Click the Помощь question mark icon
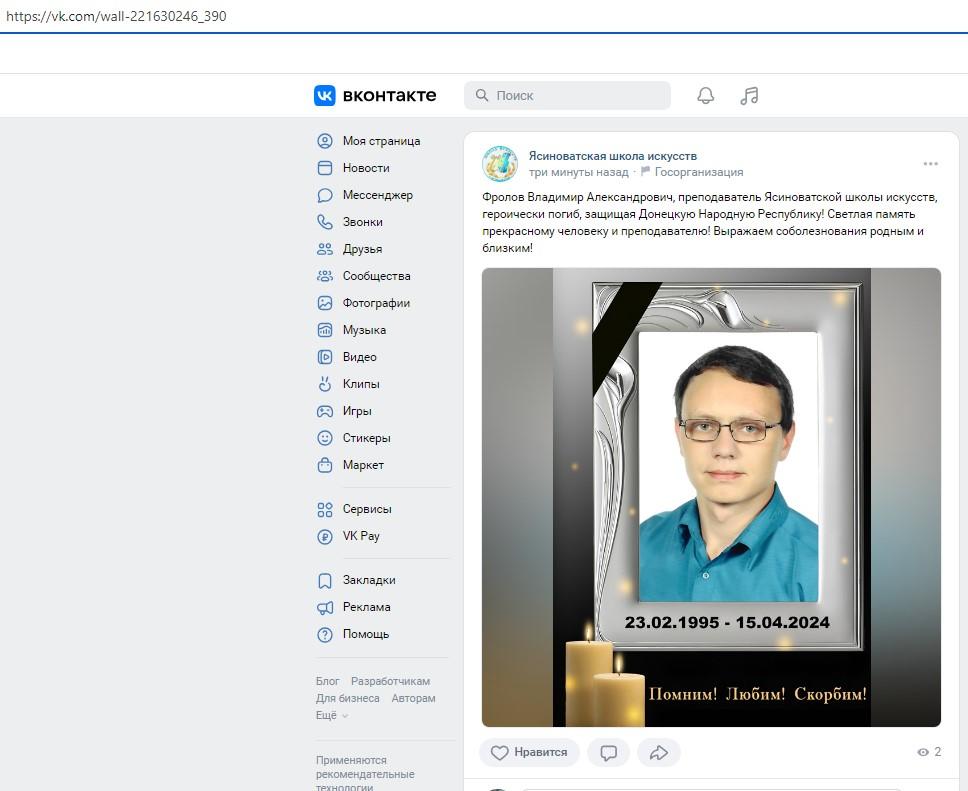This screenshot has height=791, width=968. pyautogui.click(x=325, y=634)
